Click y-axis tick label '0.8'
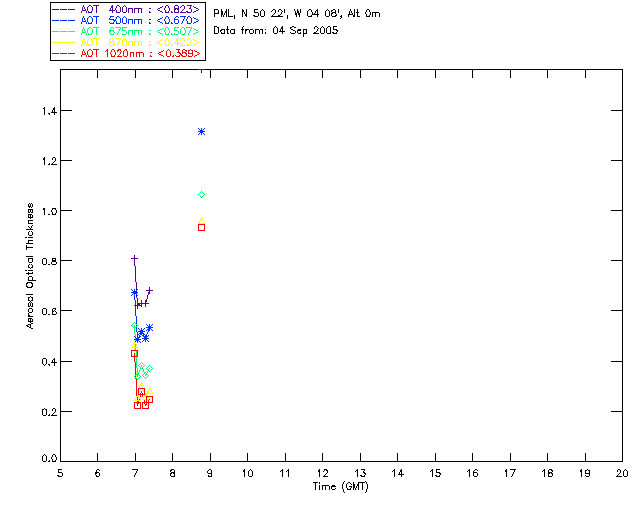Viewport: 640px width, 512px height. click(x=49, y=261)
